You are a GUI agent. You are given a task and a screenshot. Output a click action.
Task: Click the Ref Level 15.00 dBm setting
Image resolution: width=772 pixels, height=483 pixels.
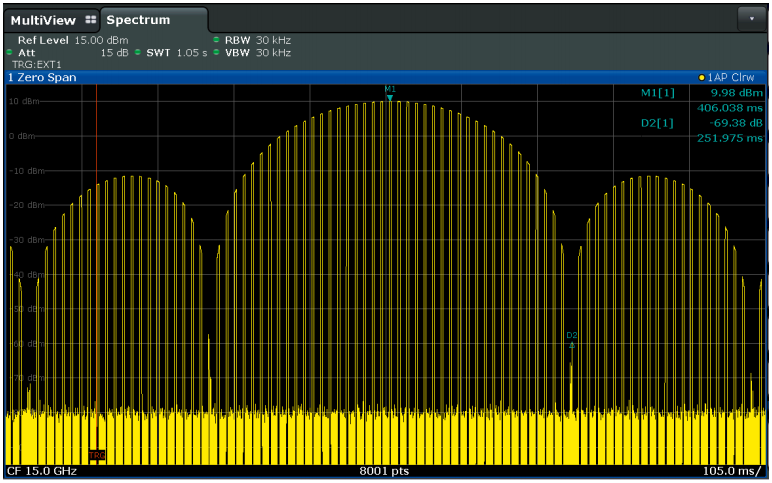72,40
